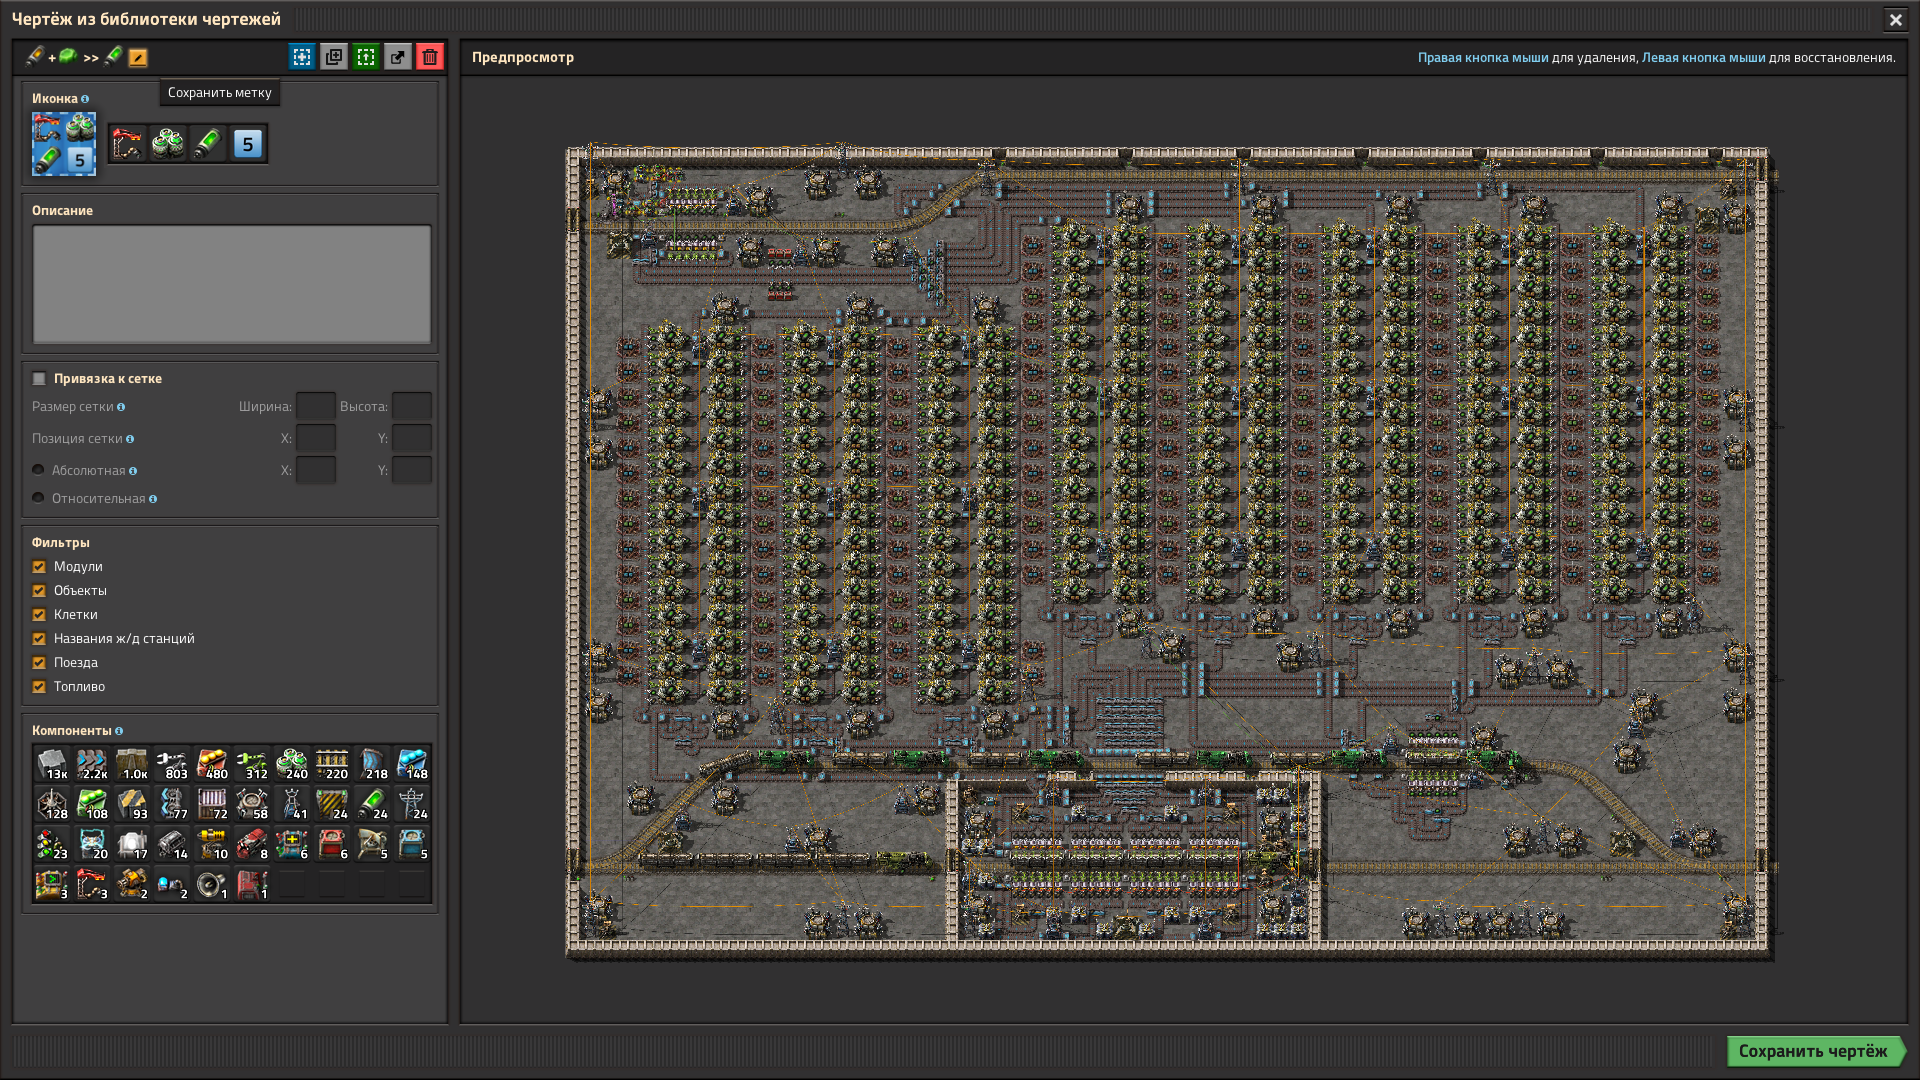Screen dimensions: 1920x1080
Task: Click the power pole component showing 24
Action: [x=412, y=804]
